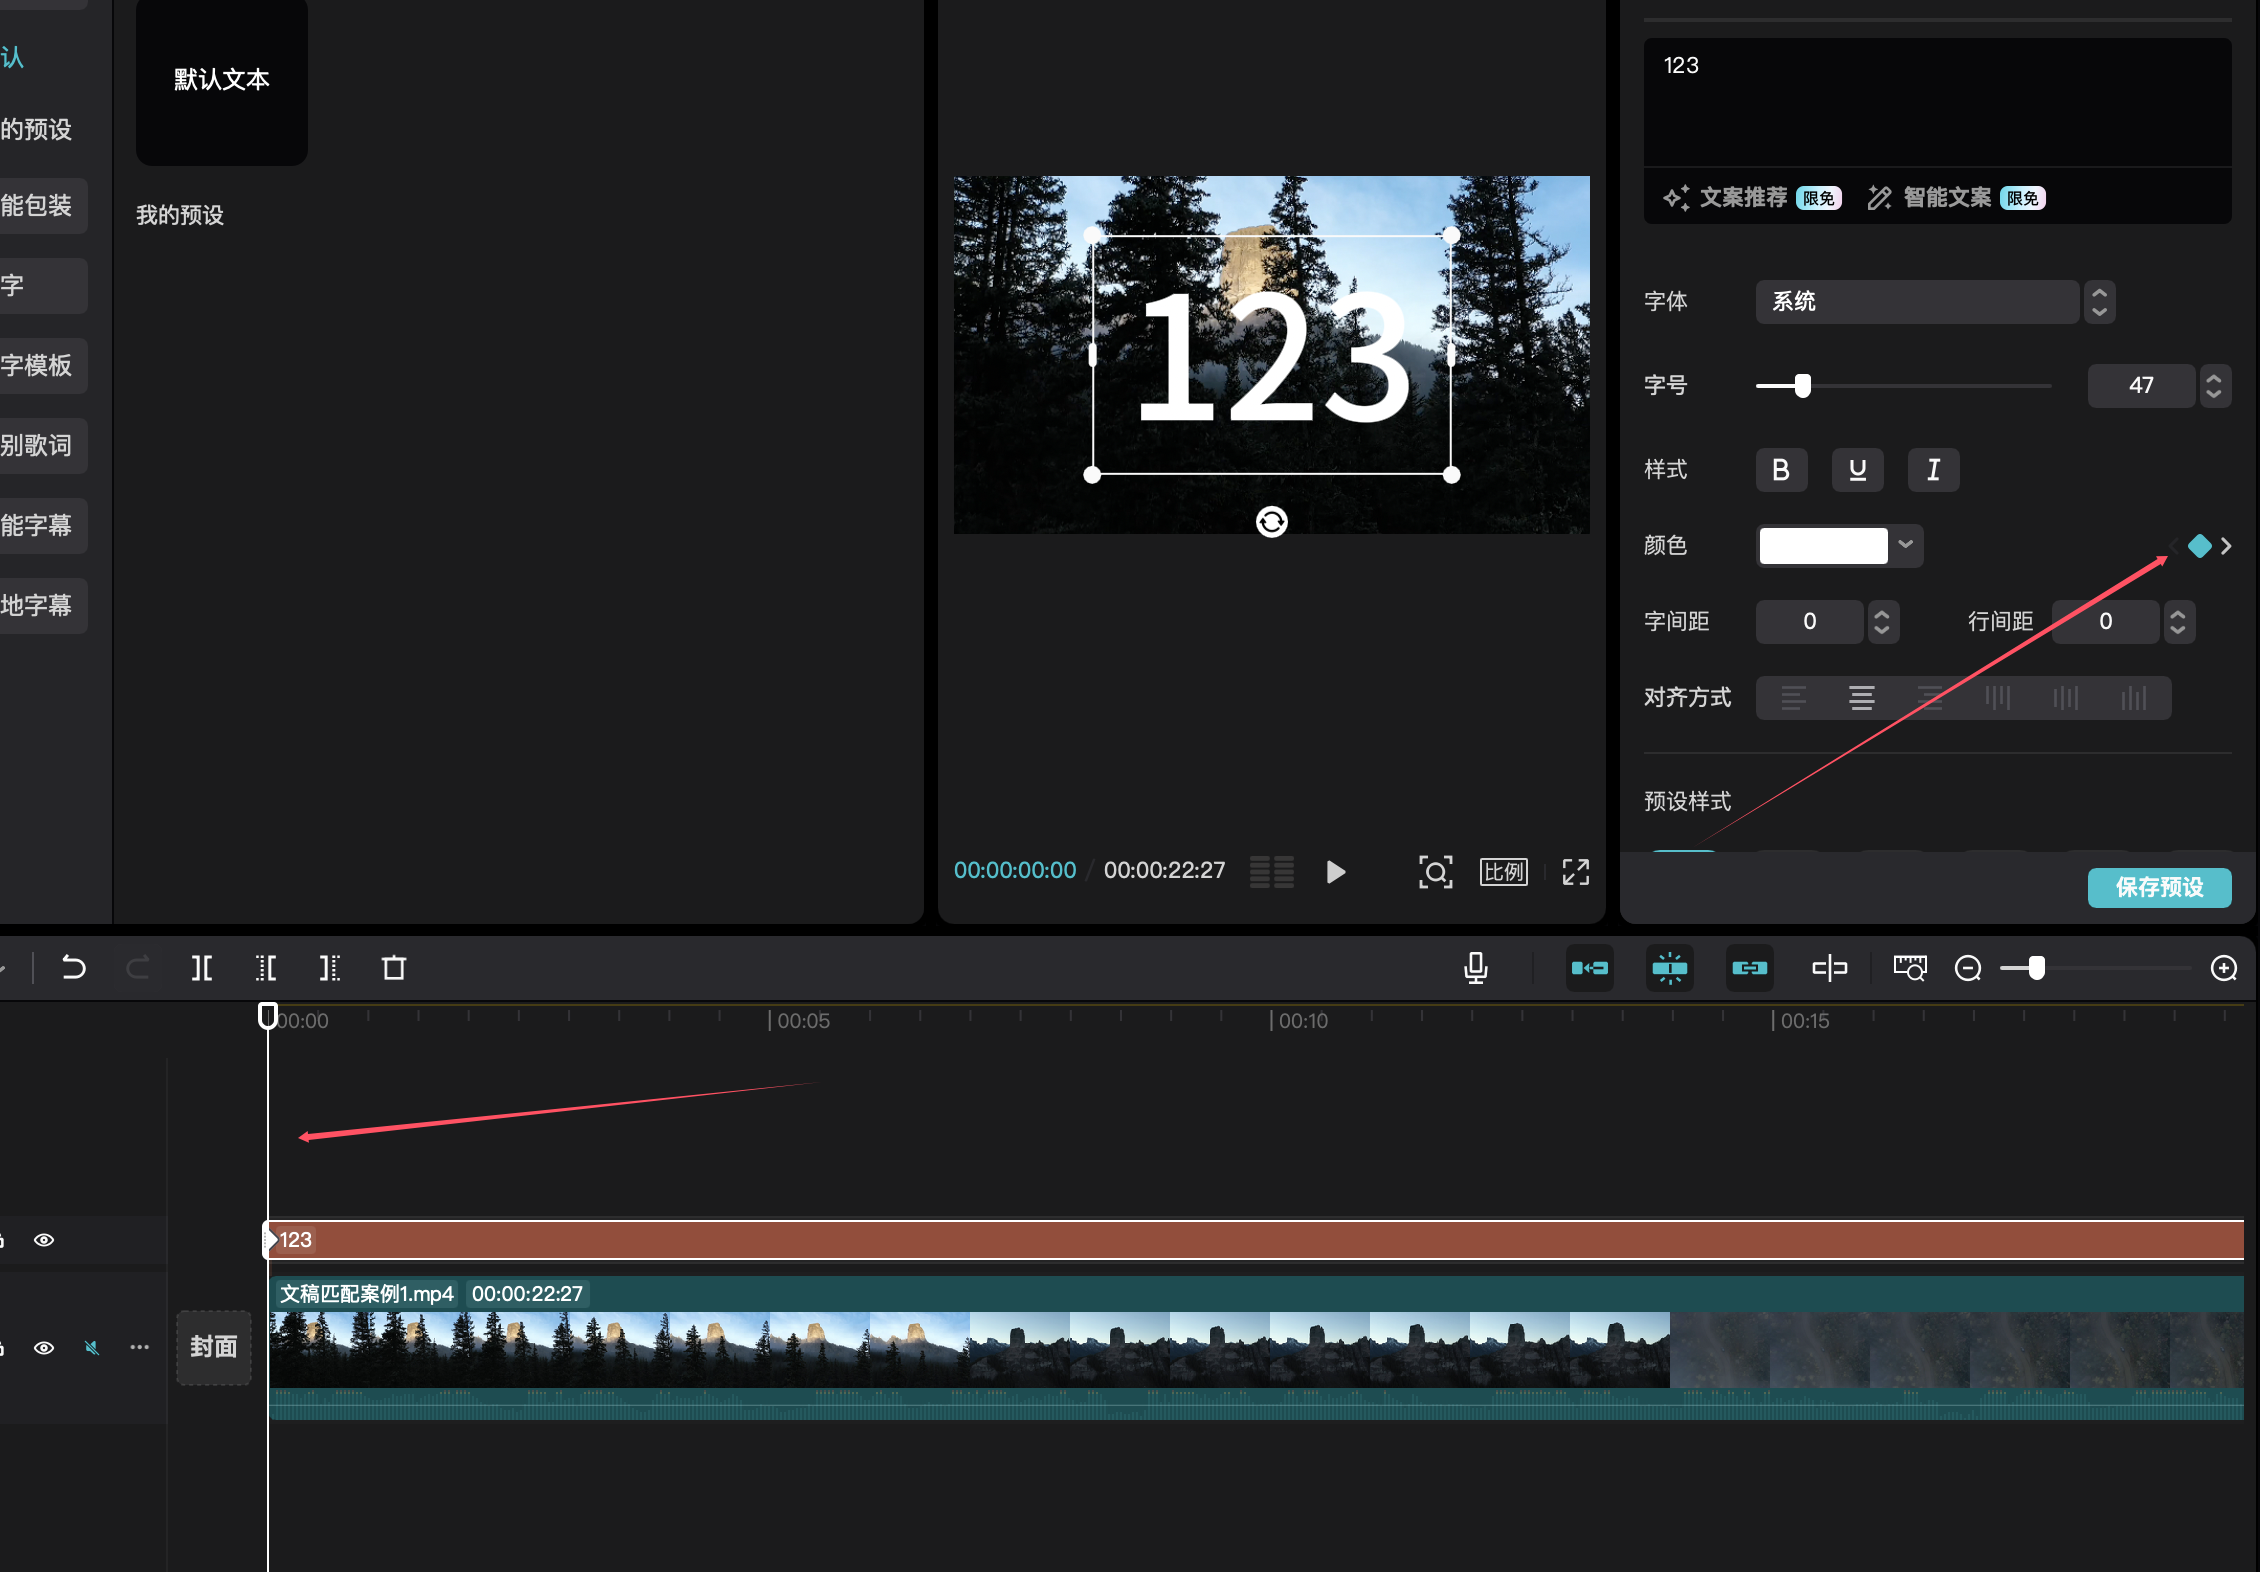Zoom out the timeline with minus icon
This screenshot has width=2260, height=1572.
[x=1968, y=968]
